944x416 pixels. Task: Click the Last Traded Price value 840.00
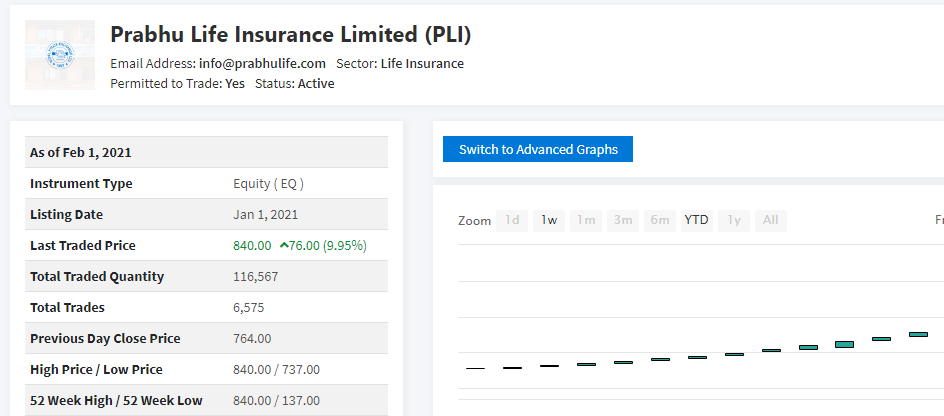(252, 246)
